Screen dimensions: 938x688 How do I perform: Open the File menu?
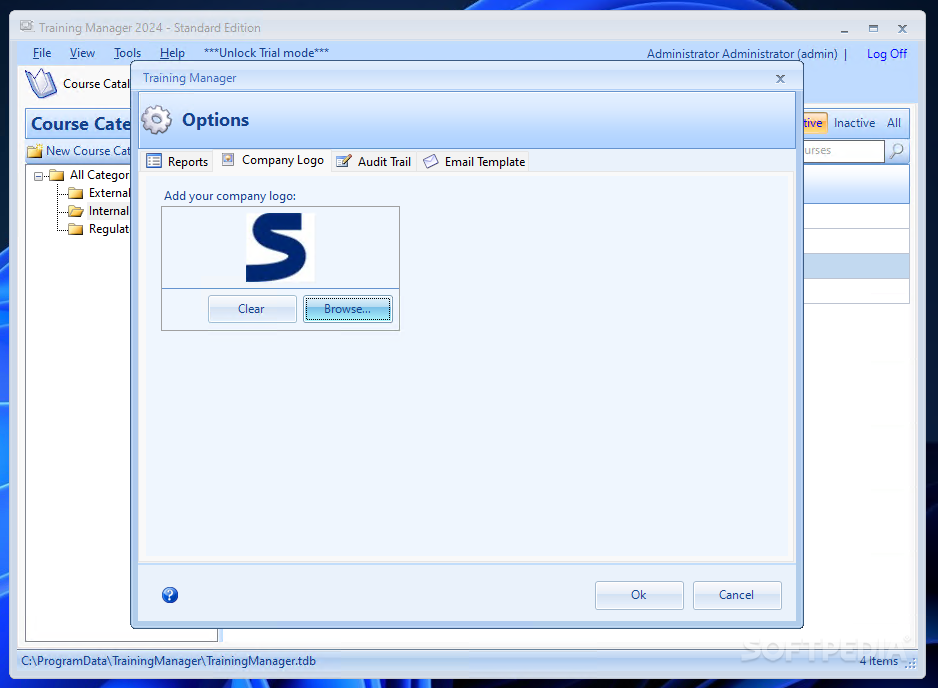tap(42, 53)
